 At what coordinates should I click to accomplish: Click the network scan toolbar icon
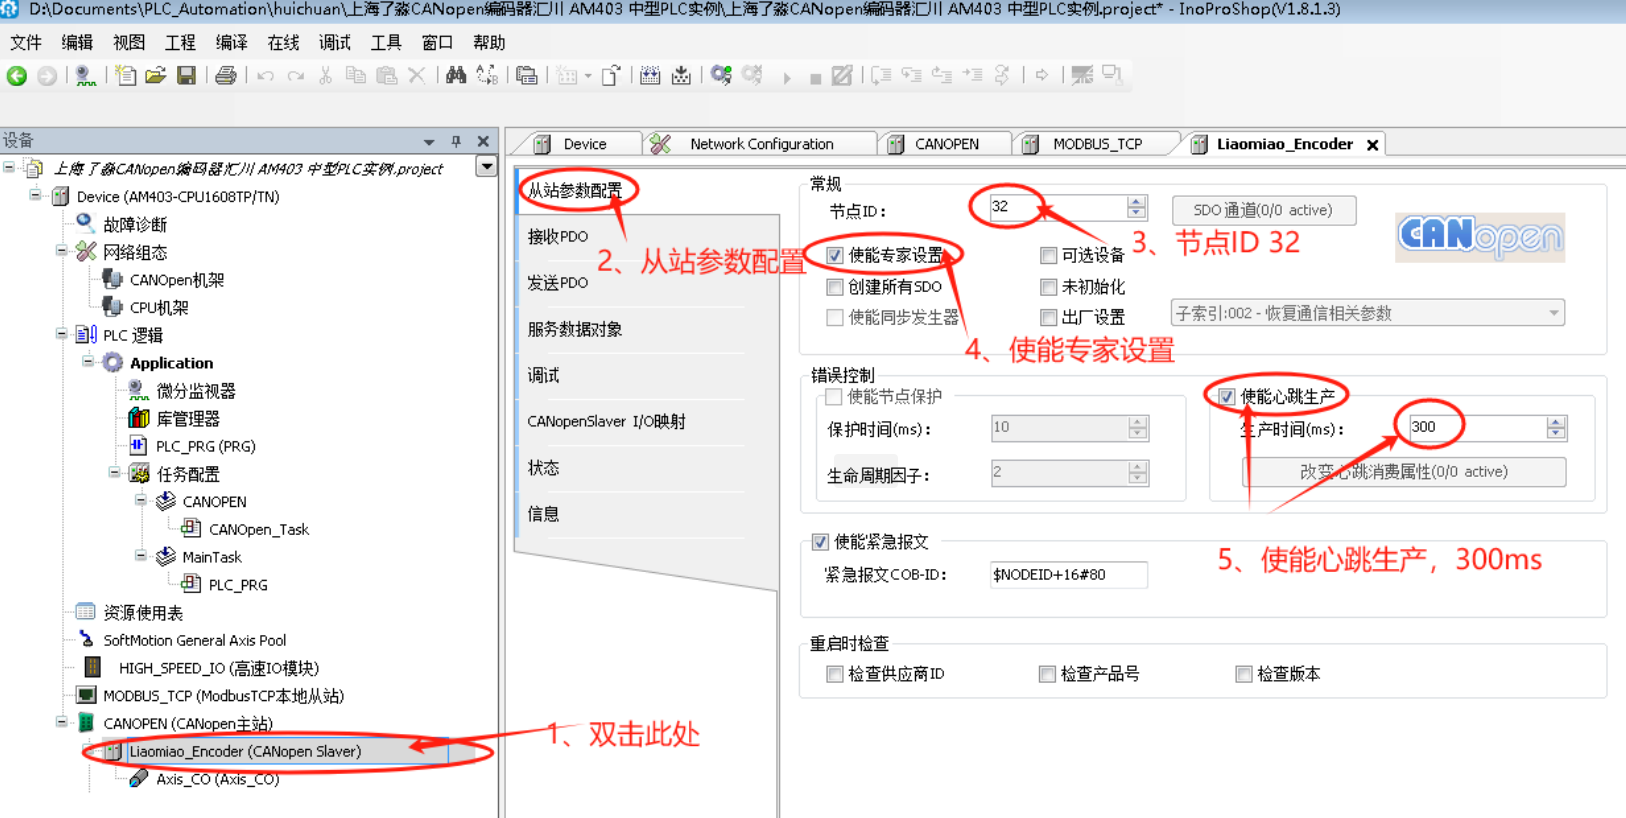(86, 76)
